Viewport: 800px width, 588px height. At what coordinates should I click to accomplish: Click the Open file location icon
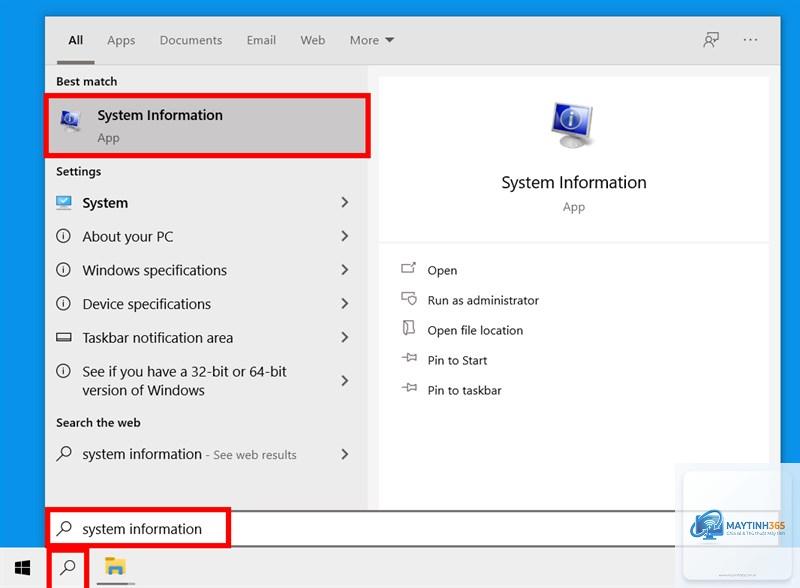409,328
